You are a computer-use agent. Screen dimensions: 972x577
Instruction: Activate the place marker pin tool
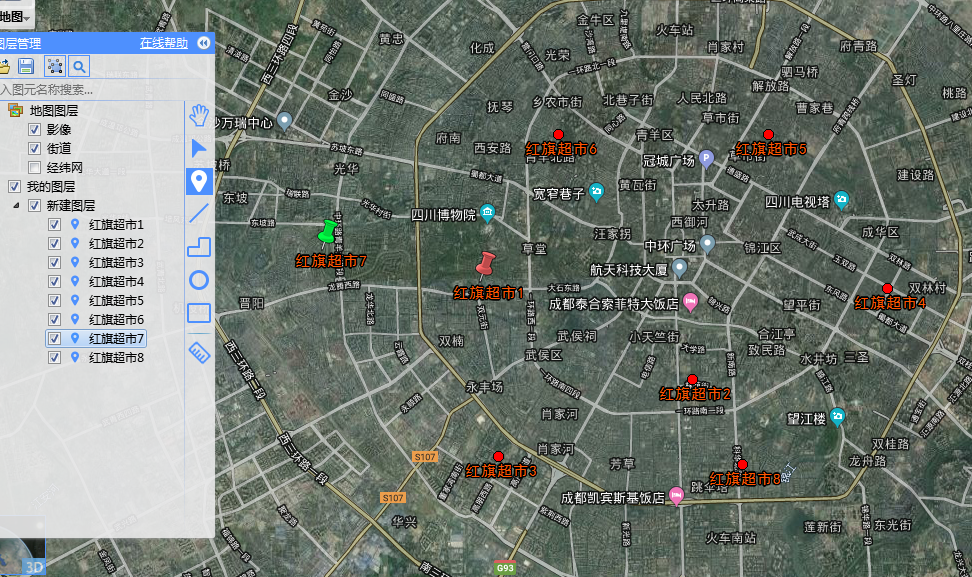(x=199, y=182)
